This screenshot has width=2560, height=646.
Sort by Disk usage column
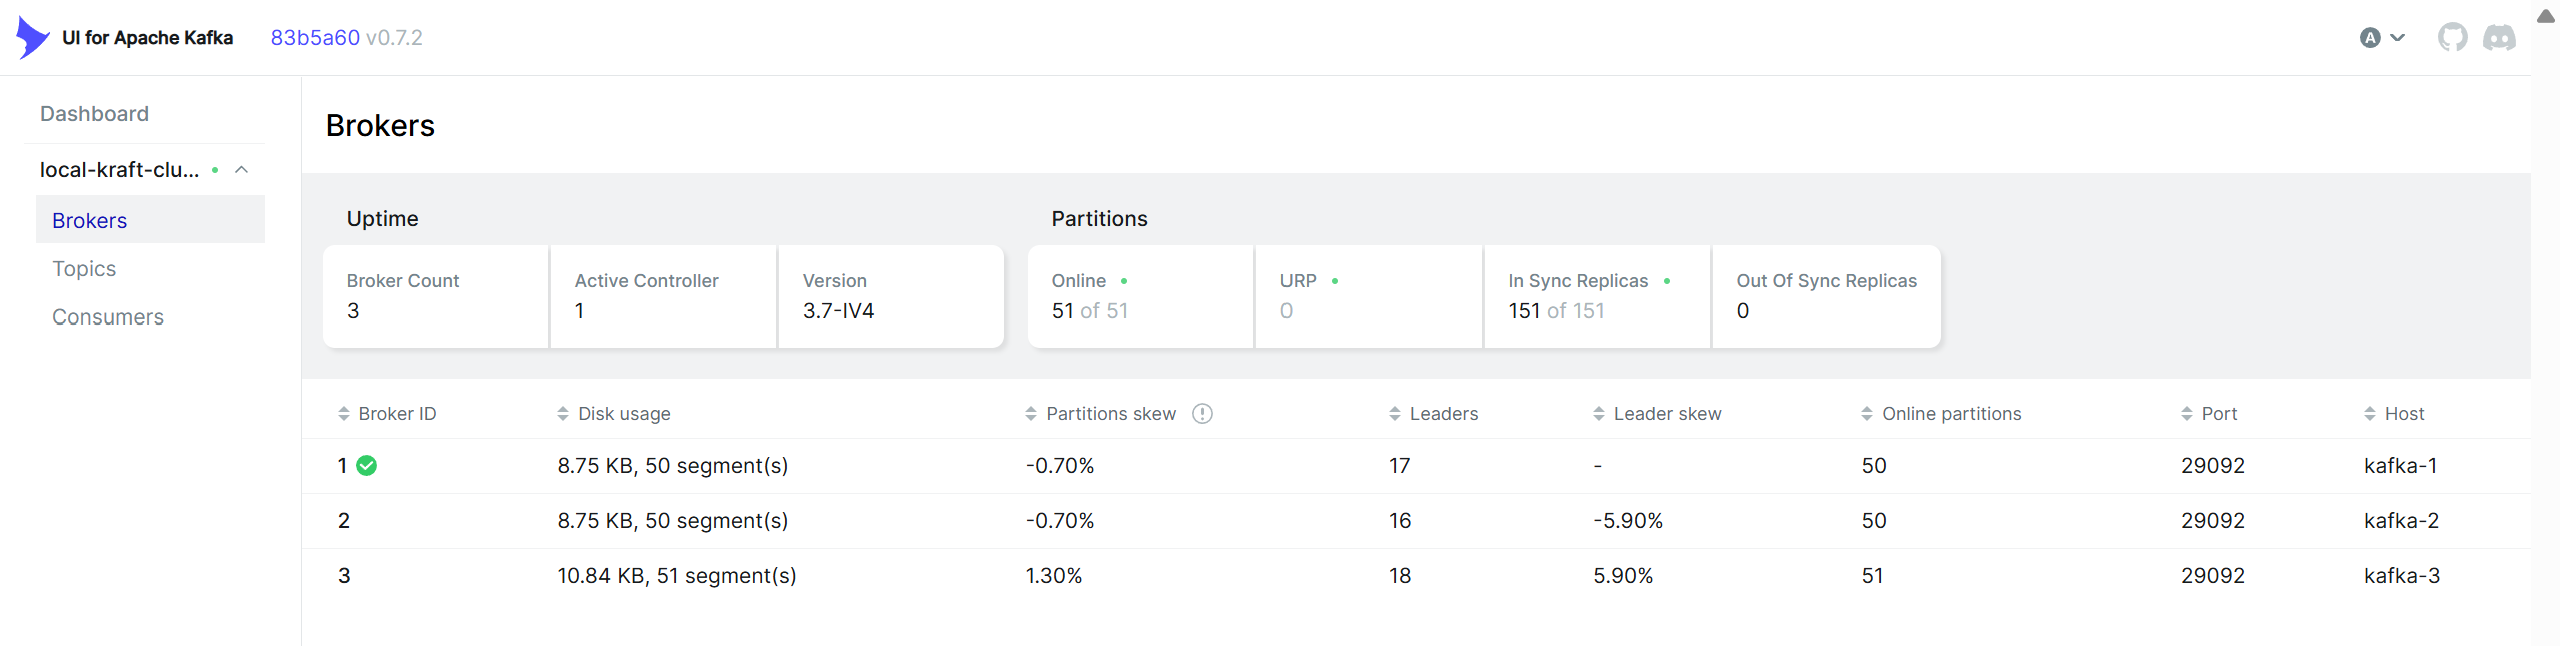[623, 414]
